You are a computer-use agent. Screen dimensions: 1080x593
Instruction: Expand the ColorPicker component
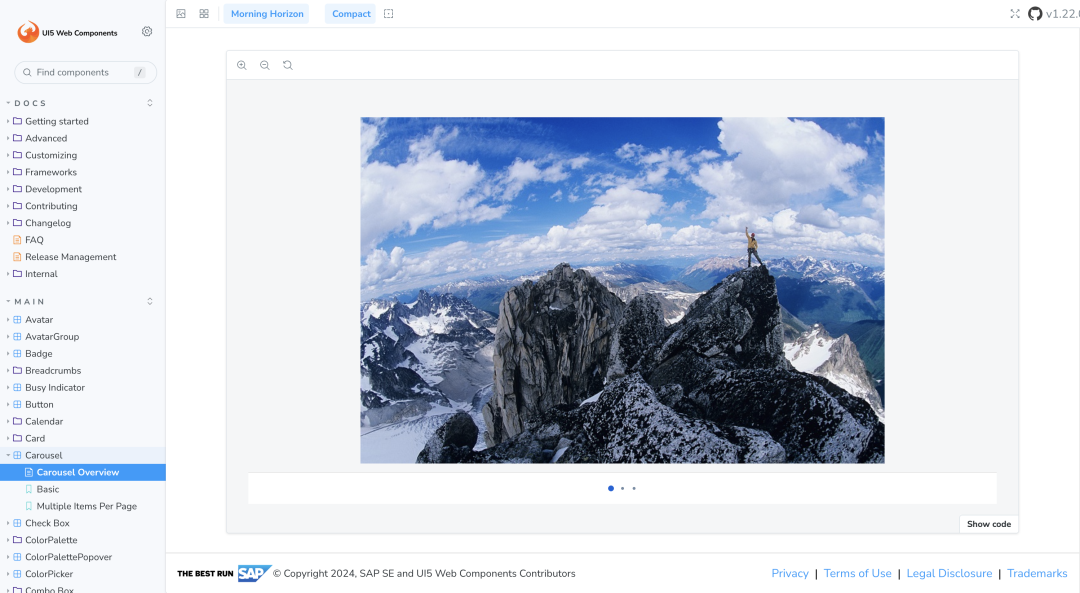click(49, 574)
